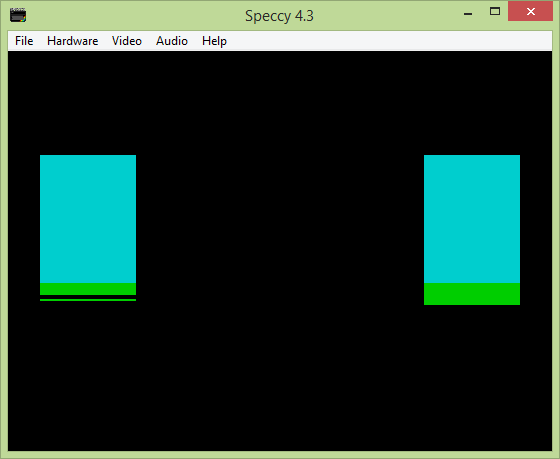Open the Help menu

[214, 41]
